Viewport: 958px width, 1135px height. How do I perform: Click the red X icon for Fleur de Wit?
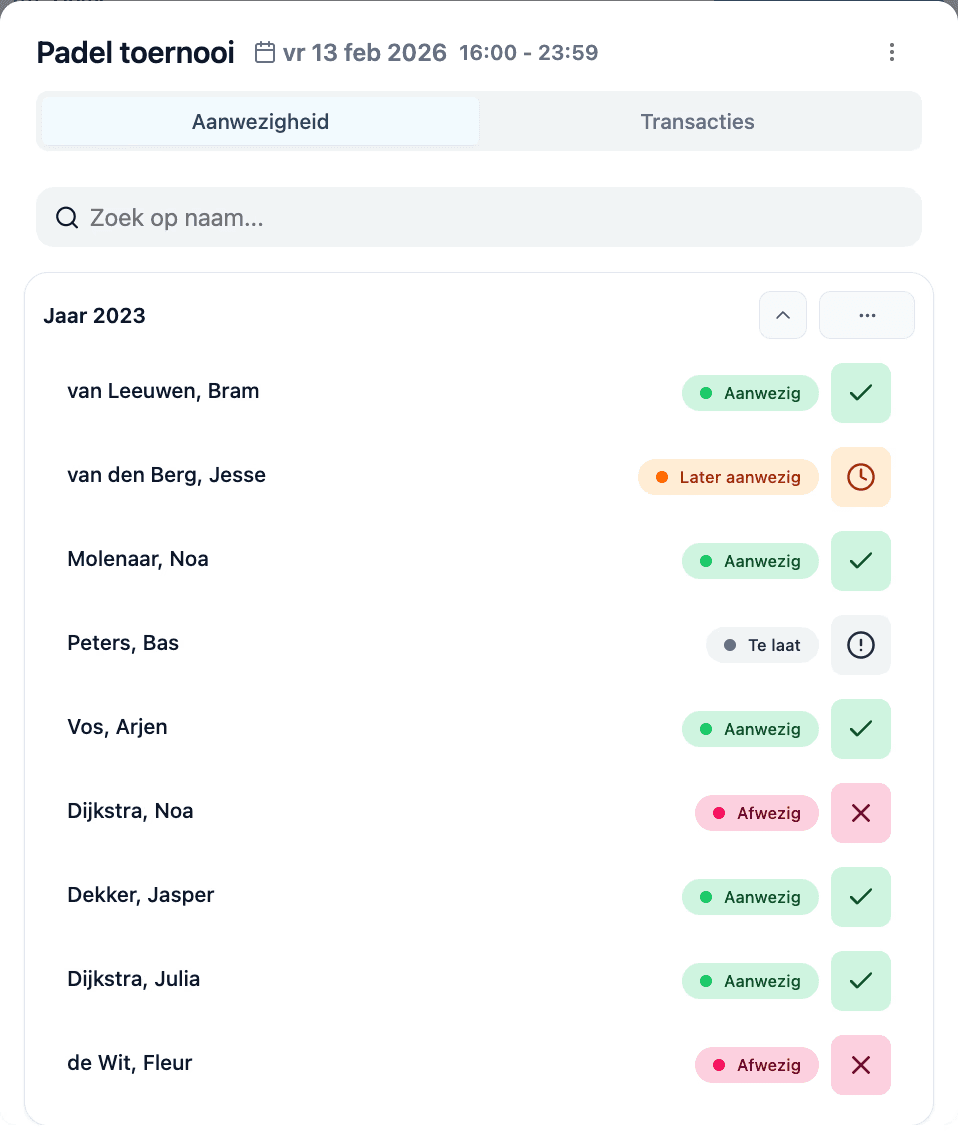pyautogui.click(x=860, y=1065)
